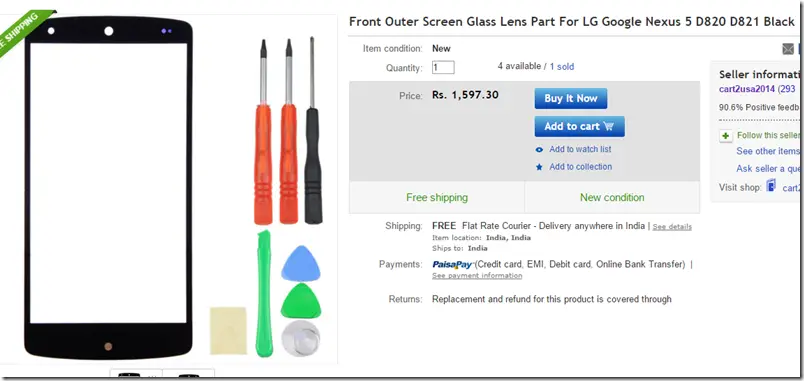Screen dimensions: 804x381
Task: Click the PaisaPay logo
Action: 452,265
